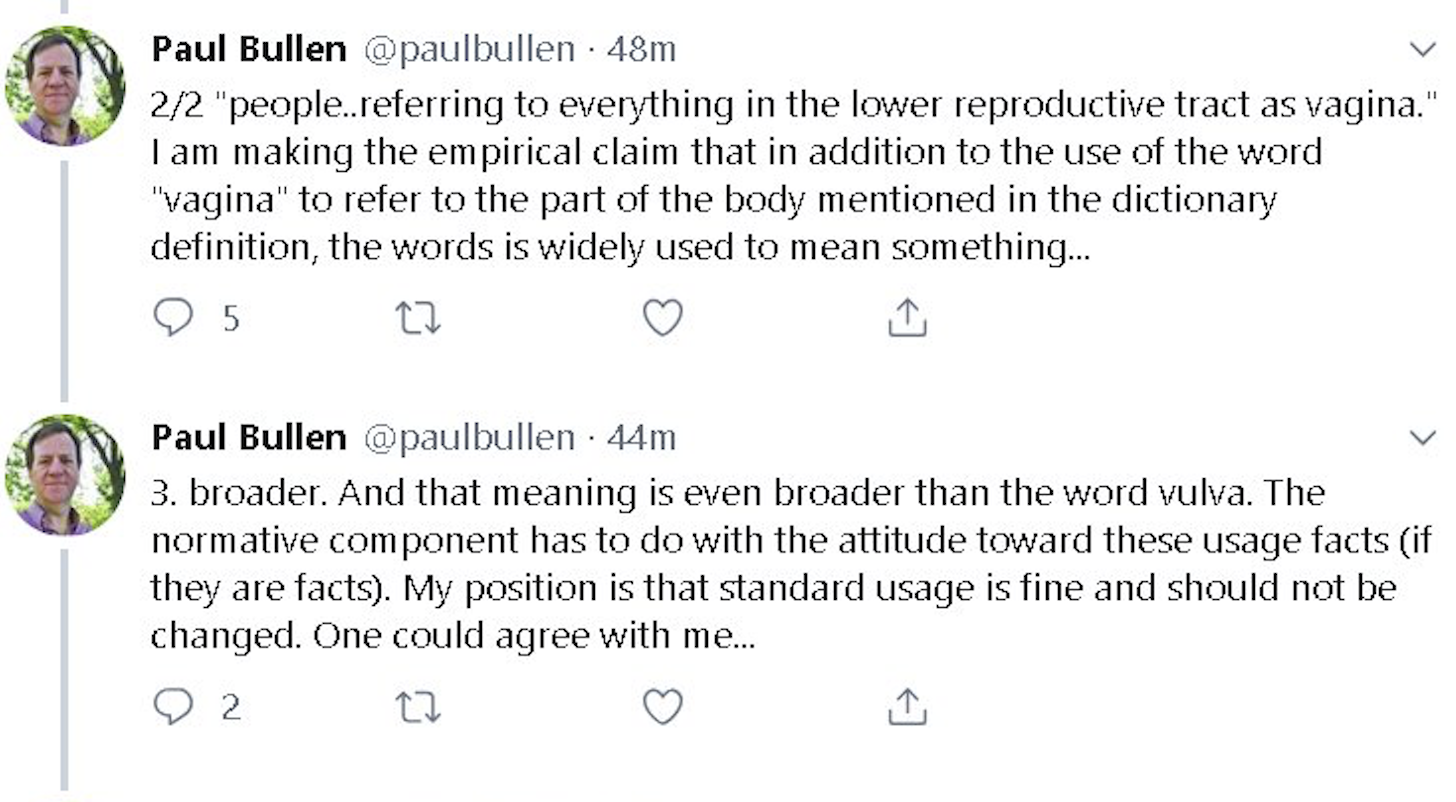Open Paul Bullen's avatar on second tweet
Viewport: 1456px width, 802px height.
click(x=65, y=475)
